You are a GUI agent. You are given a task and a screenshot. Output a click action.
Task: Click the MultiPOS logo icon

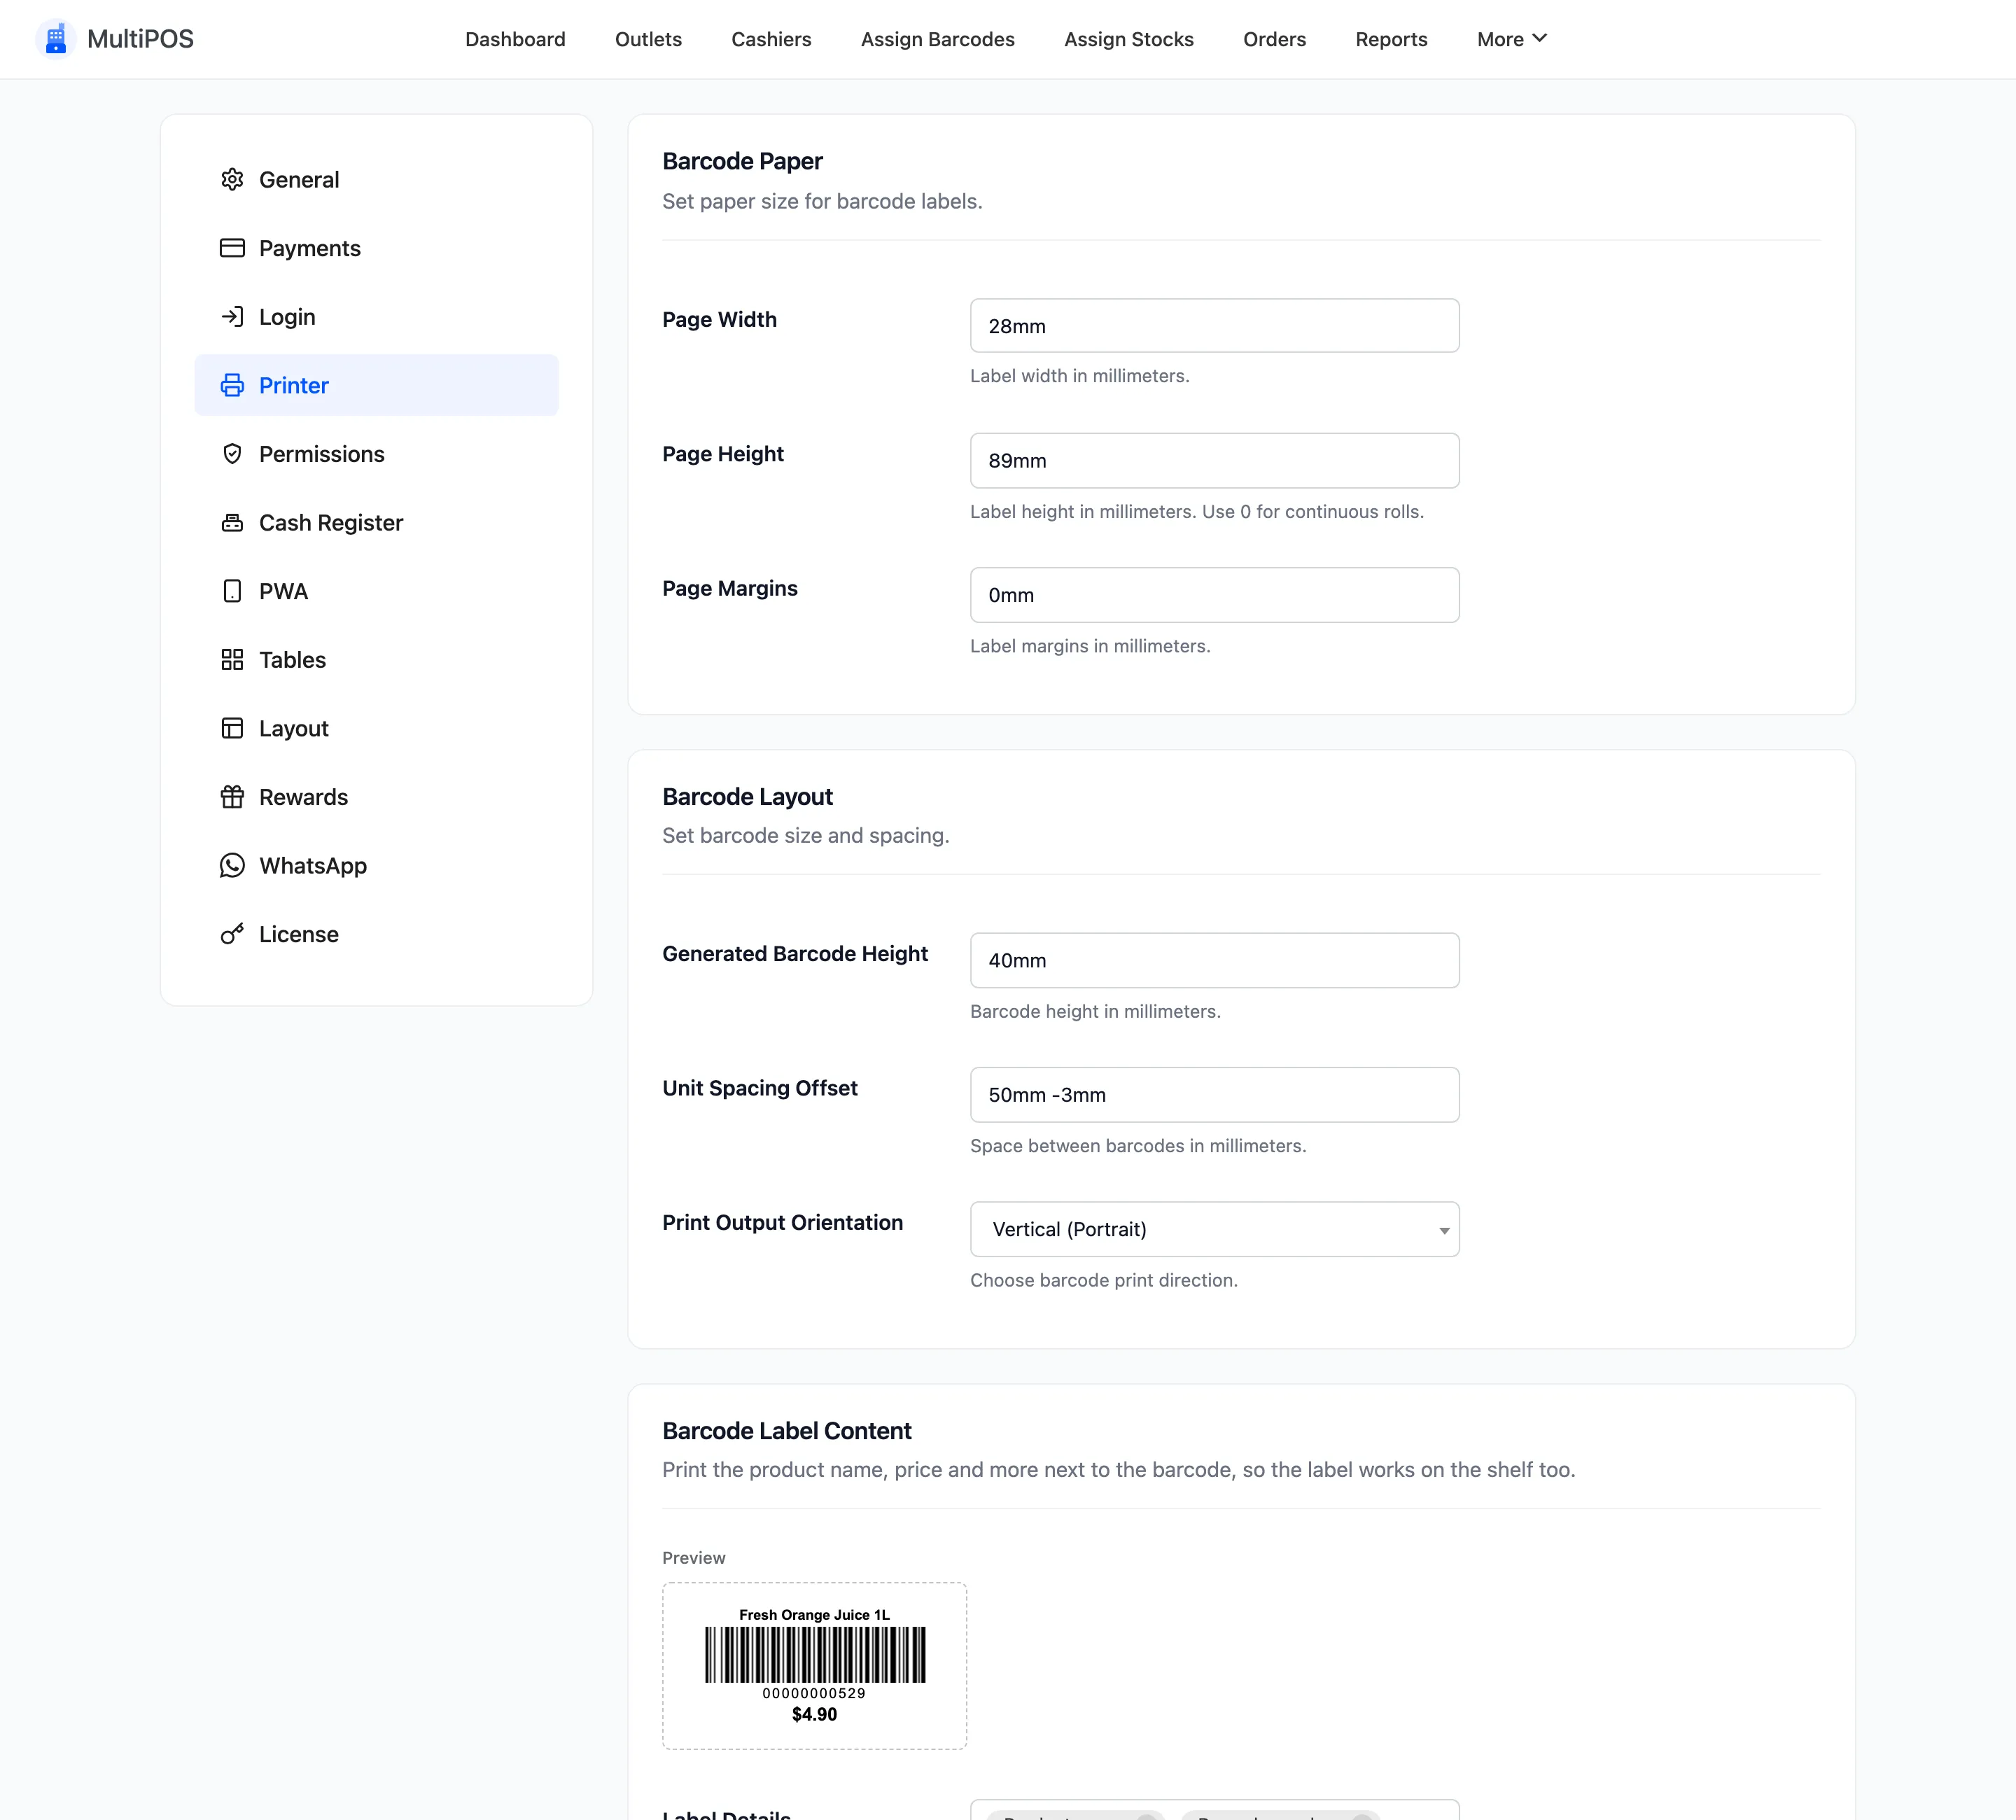(55, 39)
